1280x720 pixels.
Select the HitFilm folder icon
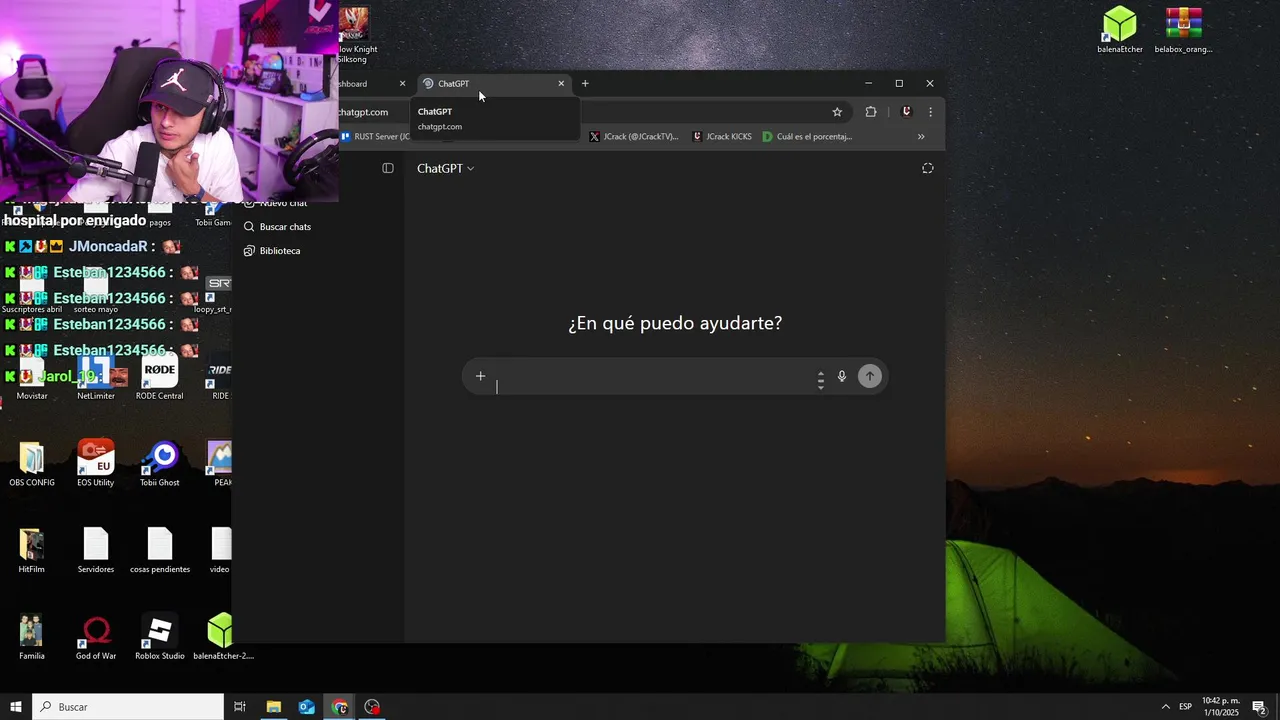tap(32, 551)
